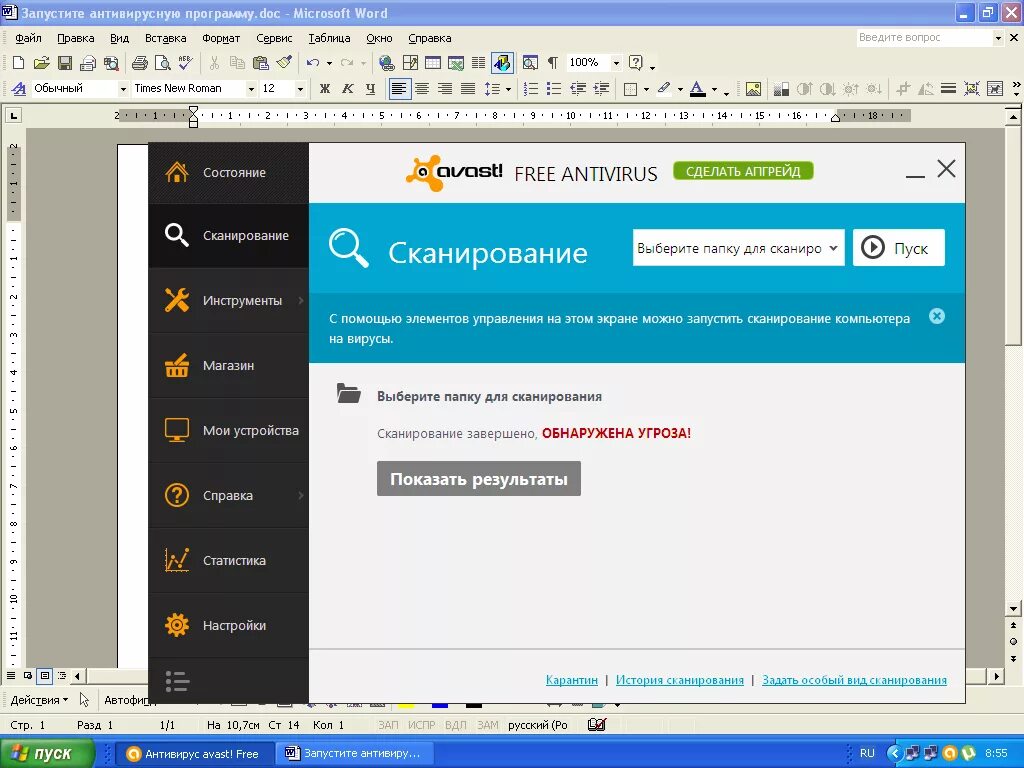This screenshot has width=1024, height=768.
Task: Select Сканирование in avast sidebar
Action: click(x=229, y=235)
